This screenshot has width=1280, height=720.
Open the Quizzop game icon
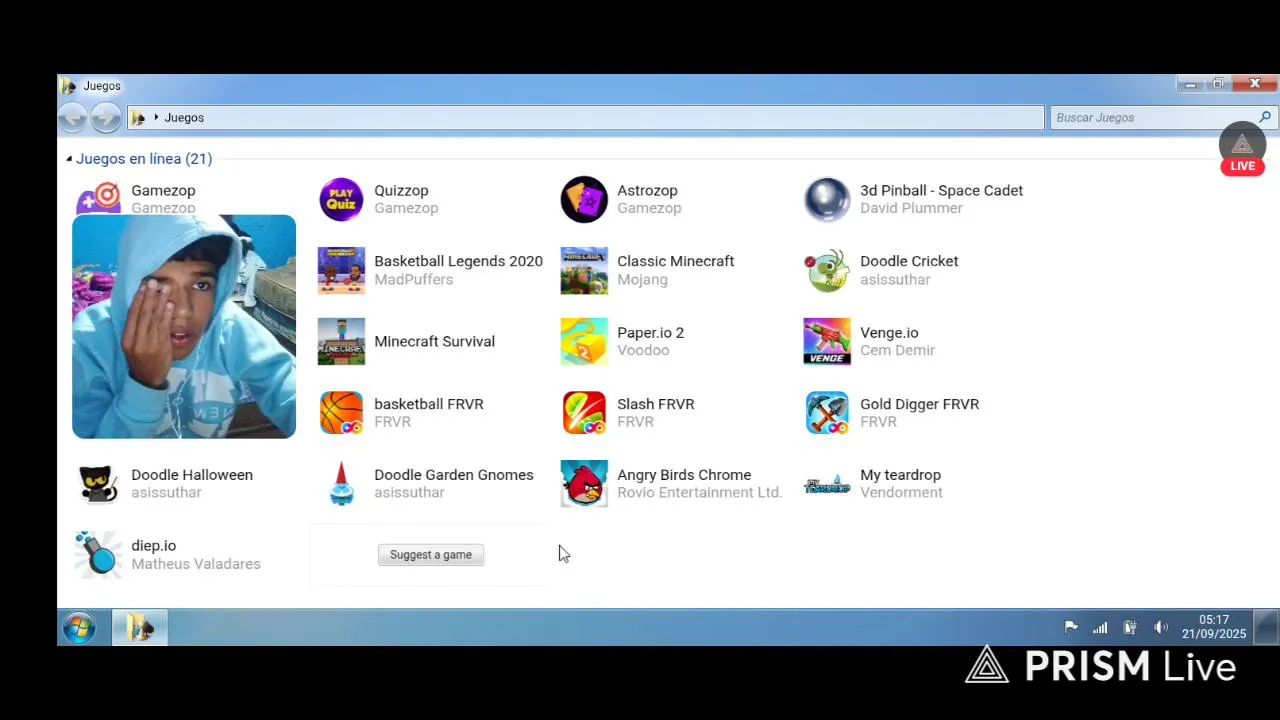pyautogui.click(x=341, y=199)
